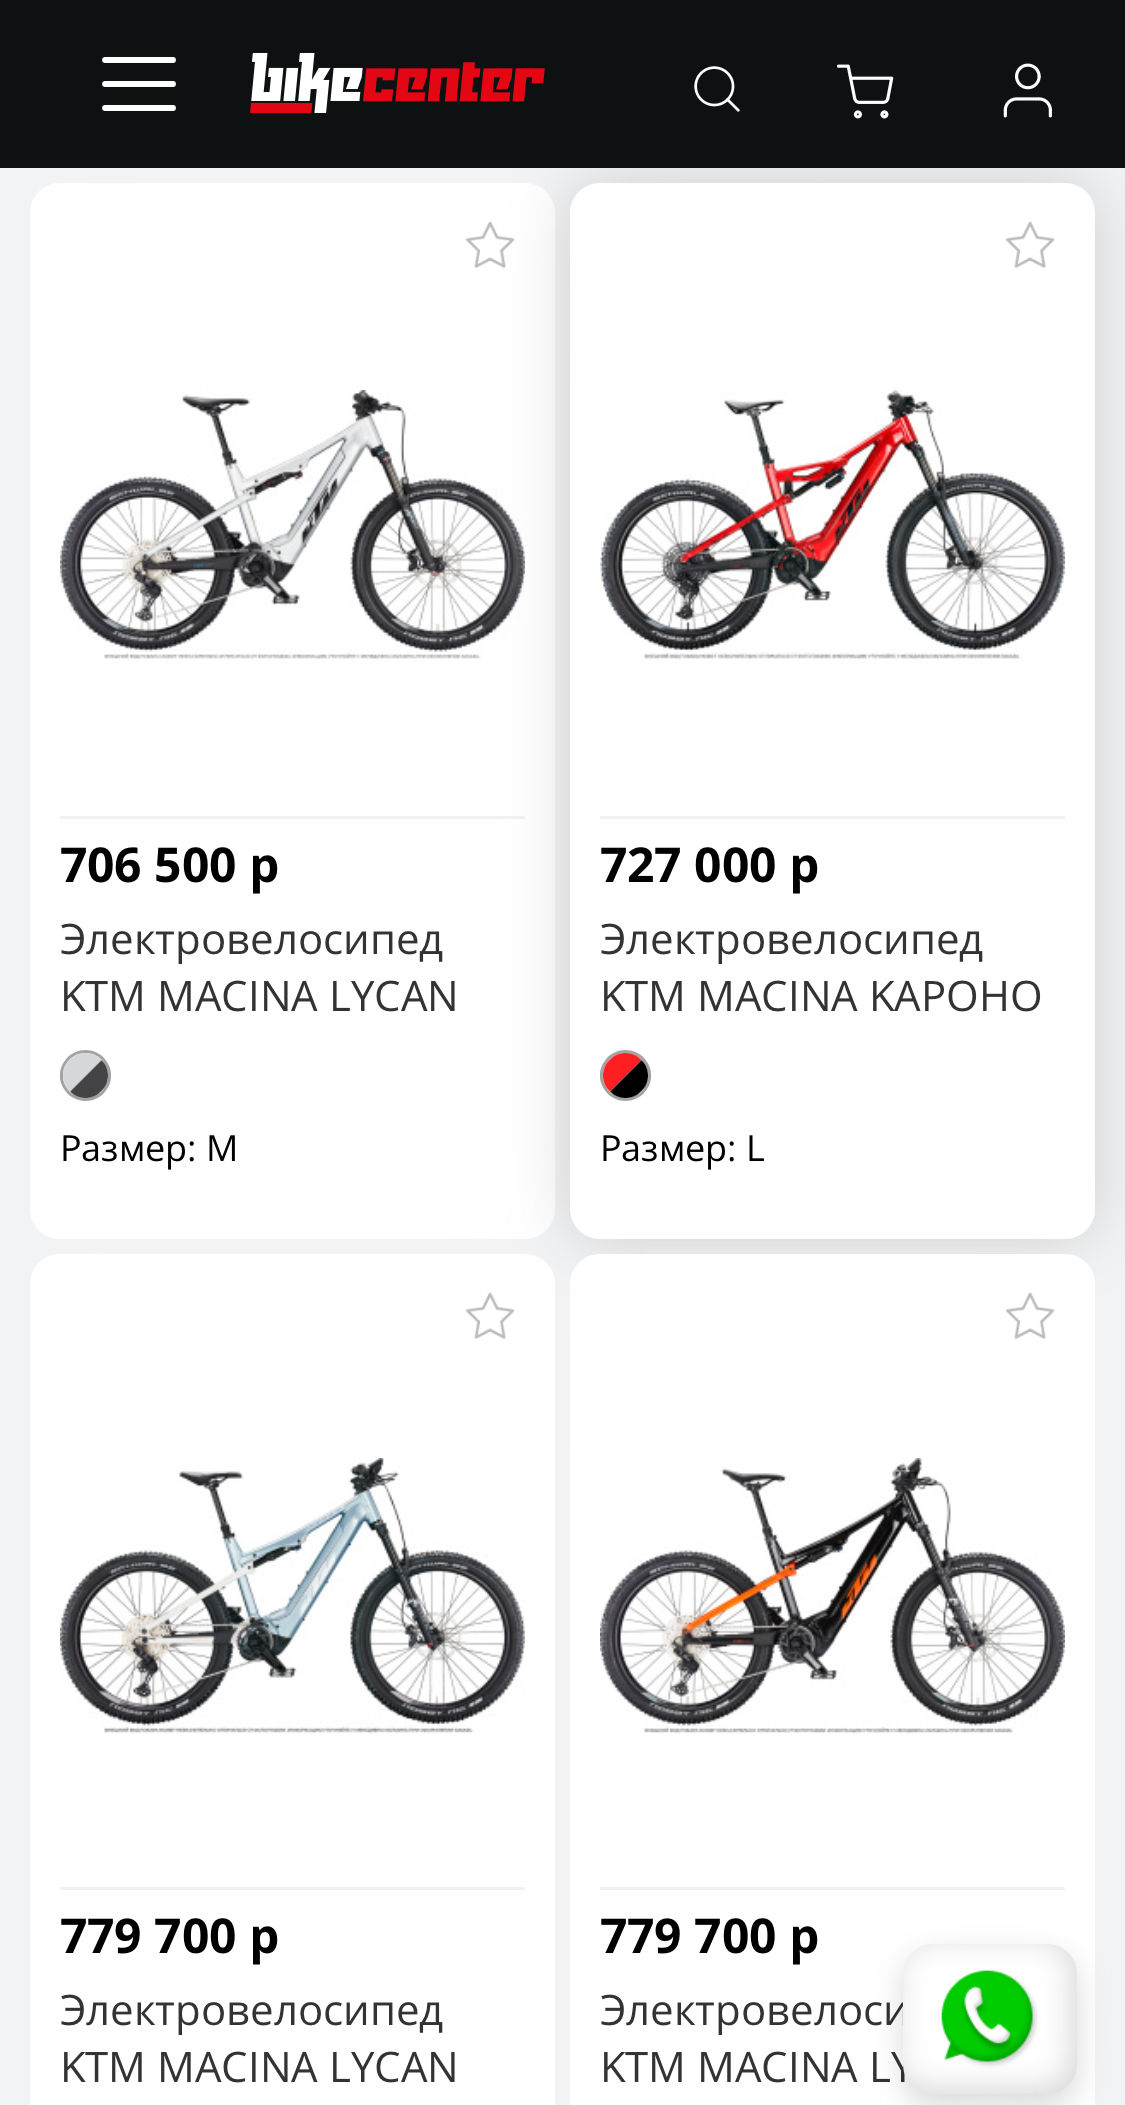Click the bikecenter logo
1125x2105 pixels.
[x=397, y=83]
